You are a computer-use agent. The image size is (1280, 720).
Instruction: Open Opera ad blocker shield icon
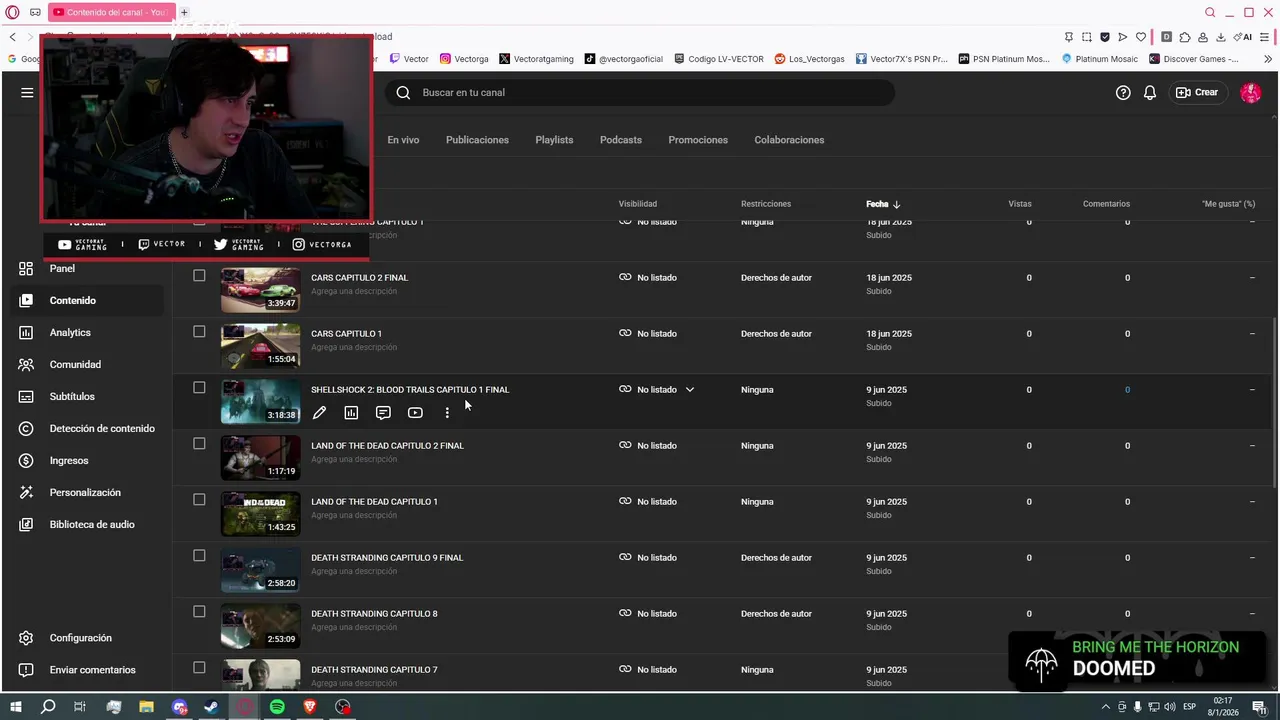[x=1105, y=37]
